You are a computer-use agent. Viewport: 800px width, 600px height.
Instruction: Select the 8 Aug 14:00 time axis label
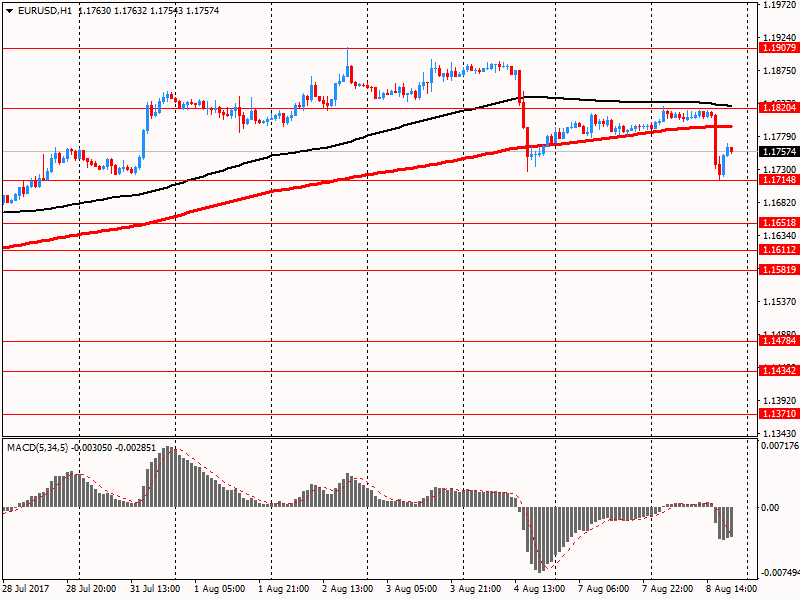pos(732,589)
